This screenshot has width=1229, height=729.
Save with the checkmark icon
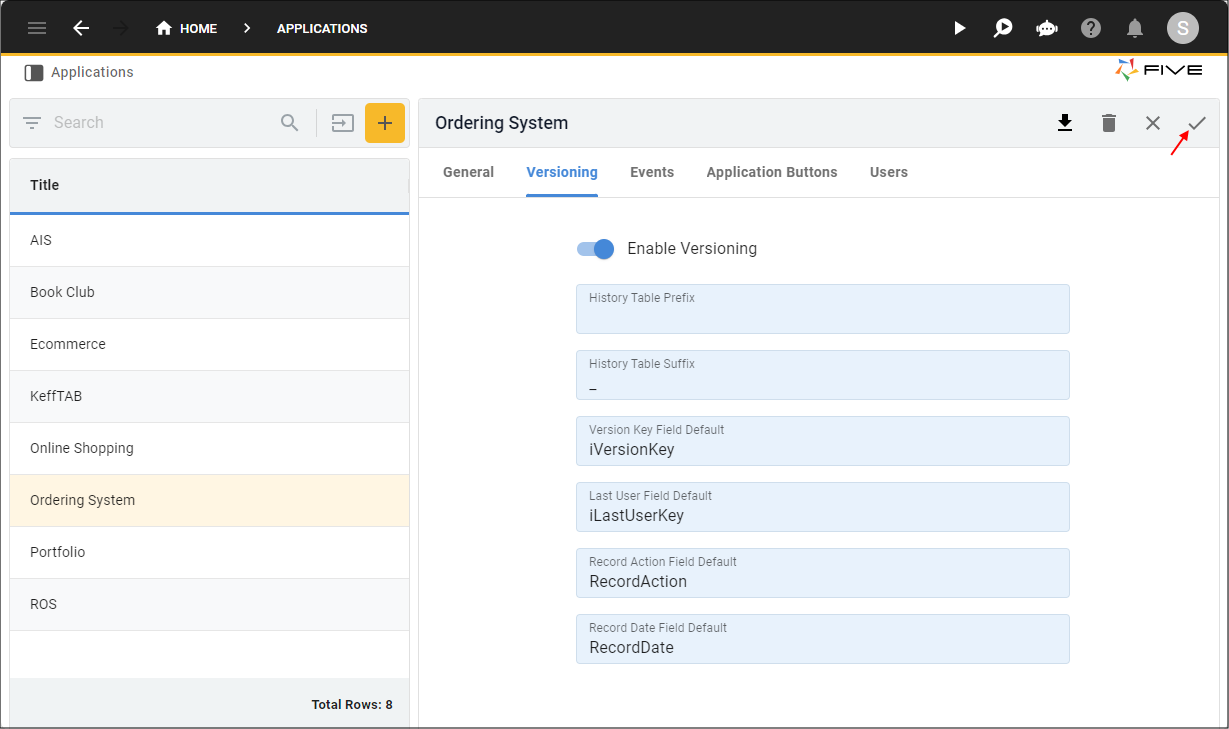tap(1197, 123)
